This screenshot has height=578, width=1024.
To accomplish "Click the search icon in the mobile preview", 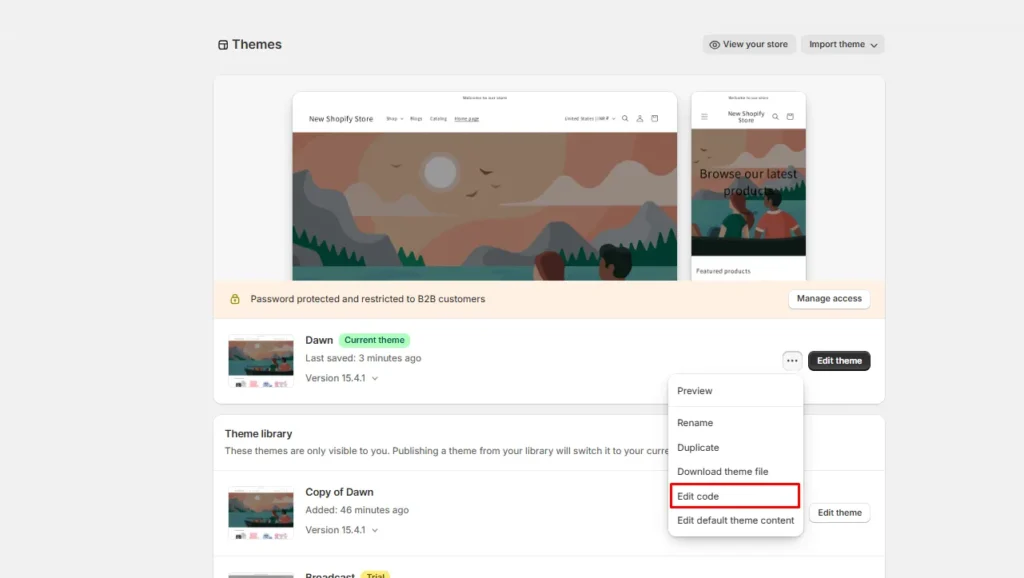I will 775,116.
